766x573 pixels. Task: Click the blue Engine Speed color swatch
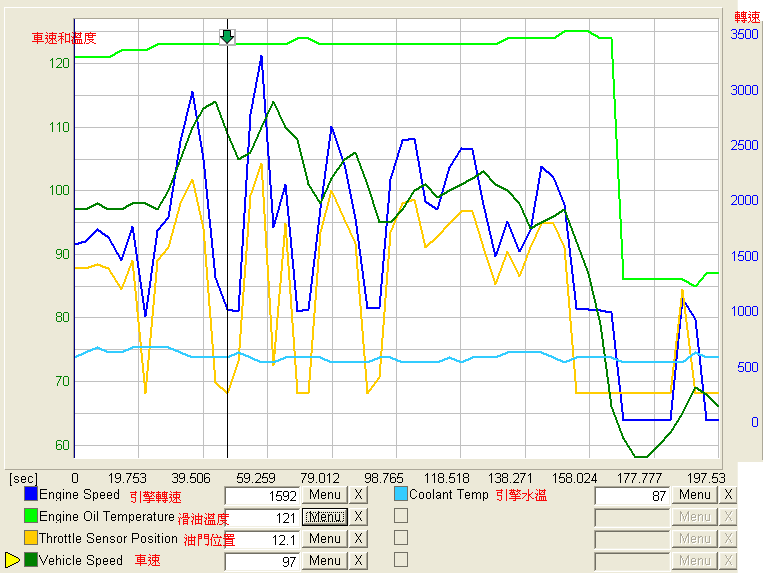coord(31,494)
